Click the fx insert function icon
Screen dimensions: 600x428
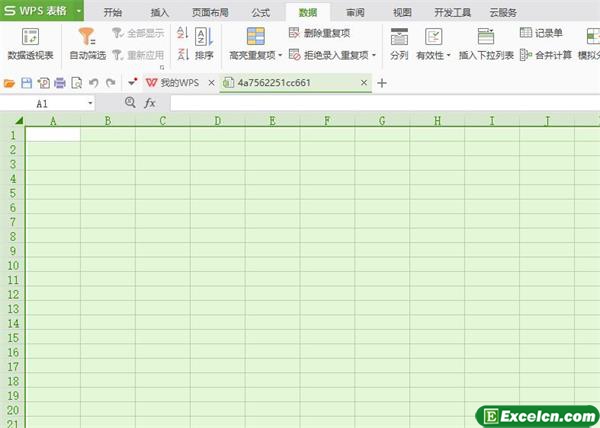coord(150,103)
